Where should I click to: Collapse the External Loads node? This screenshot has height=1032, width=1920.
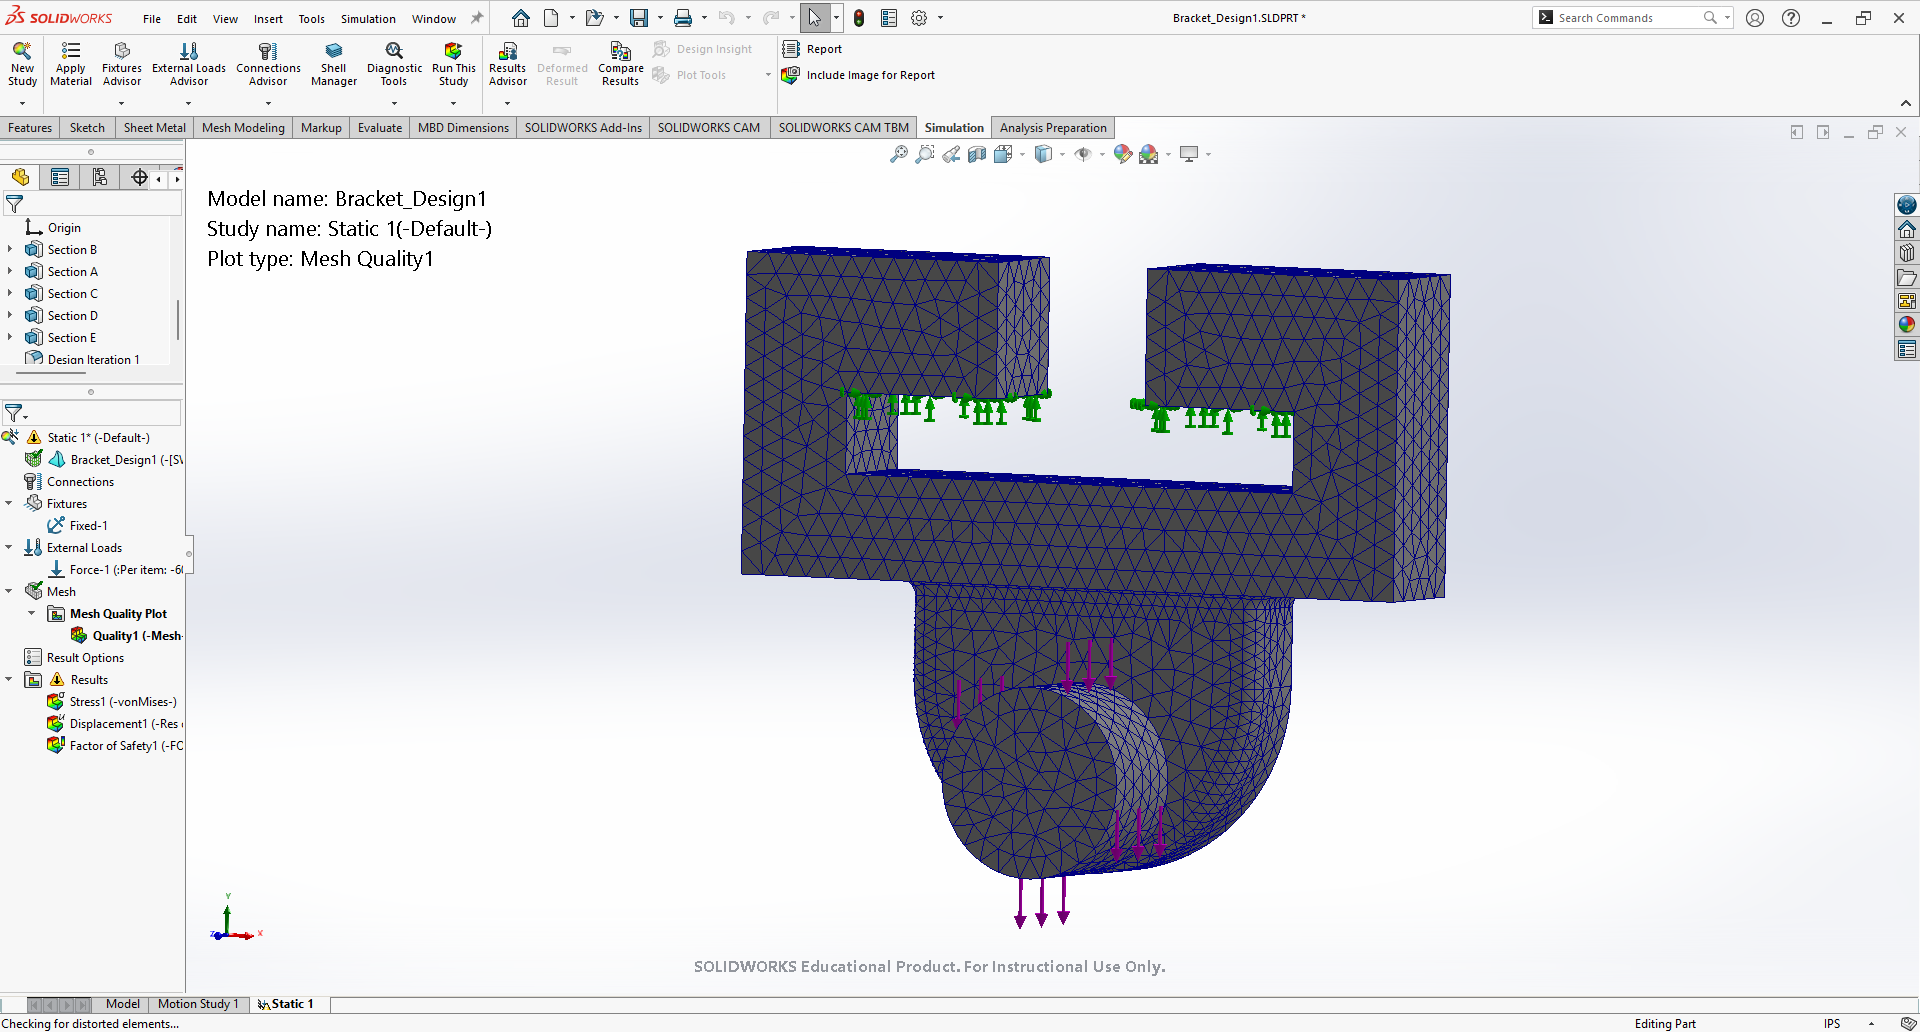click(9, 548)
